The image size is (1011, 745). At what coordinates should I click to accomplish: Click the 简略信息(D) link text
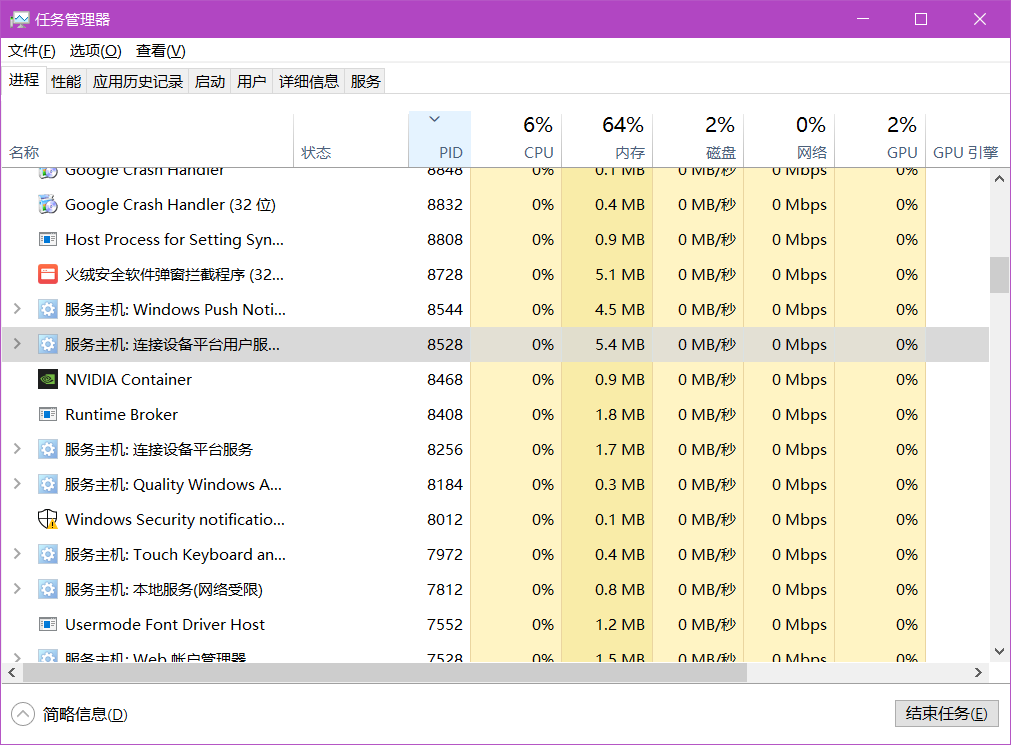tap(85, 714)
